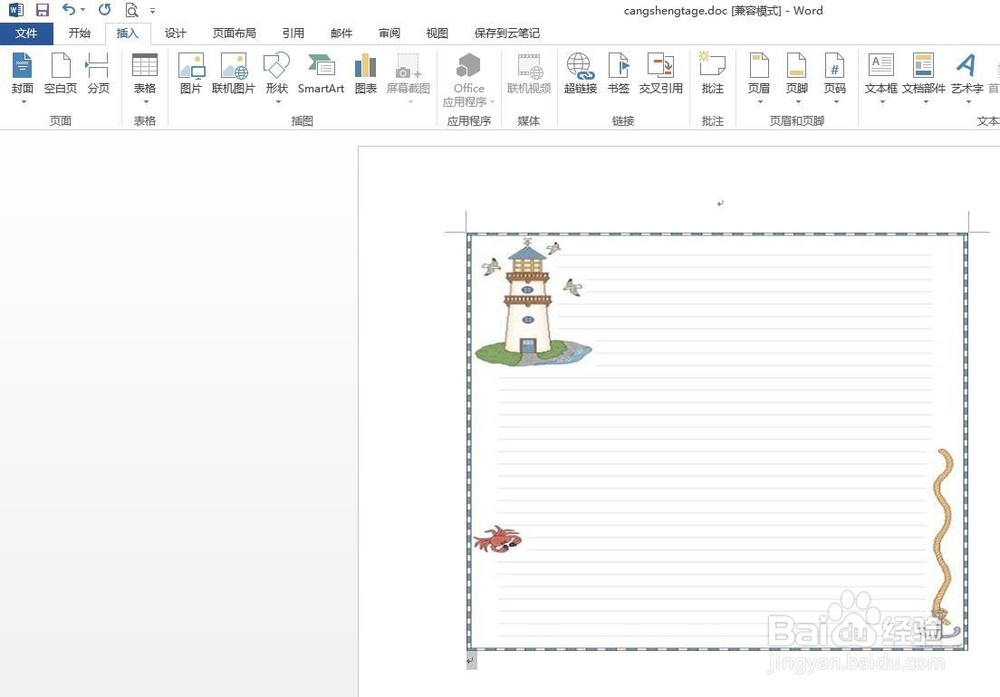Open the undo history dropdown arrow
Screen dimensions: 1000x697
tap(83, 10)
